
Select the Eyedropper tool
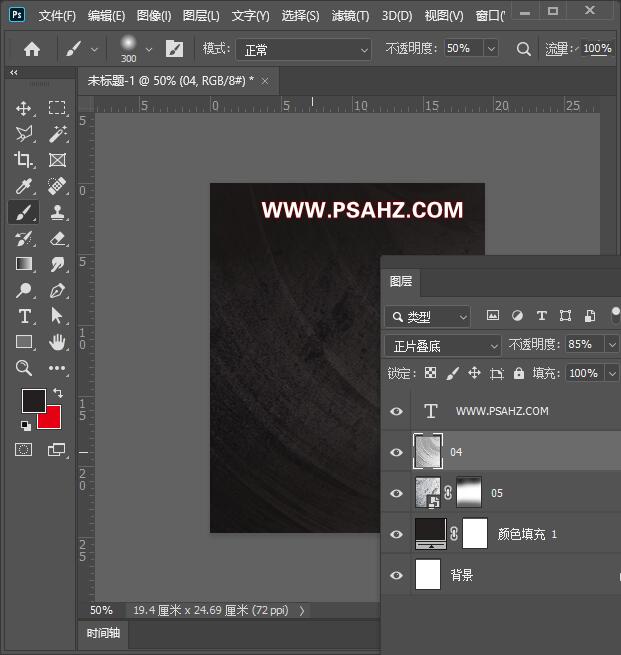pyautogui.click(x=23, y=186)
